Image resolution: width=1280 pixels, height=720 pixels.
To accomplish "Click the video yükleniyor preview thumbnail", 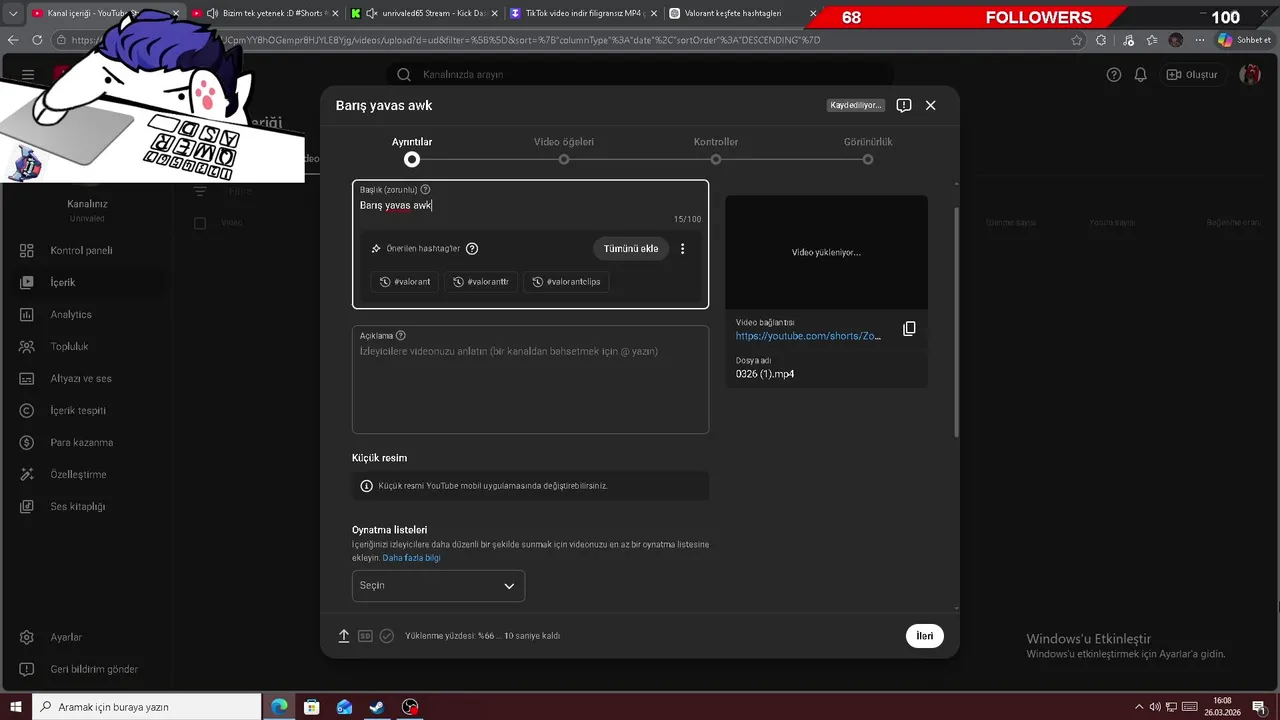I will [x=826, y=252].
